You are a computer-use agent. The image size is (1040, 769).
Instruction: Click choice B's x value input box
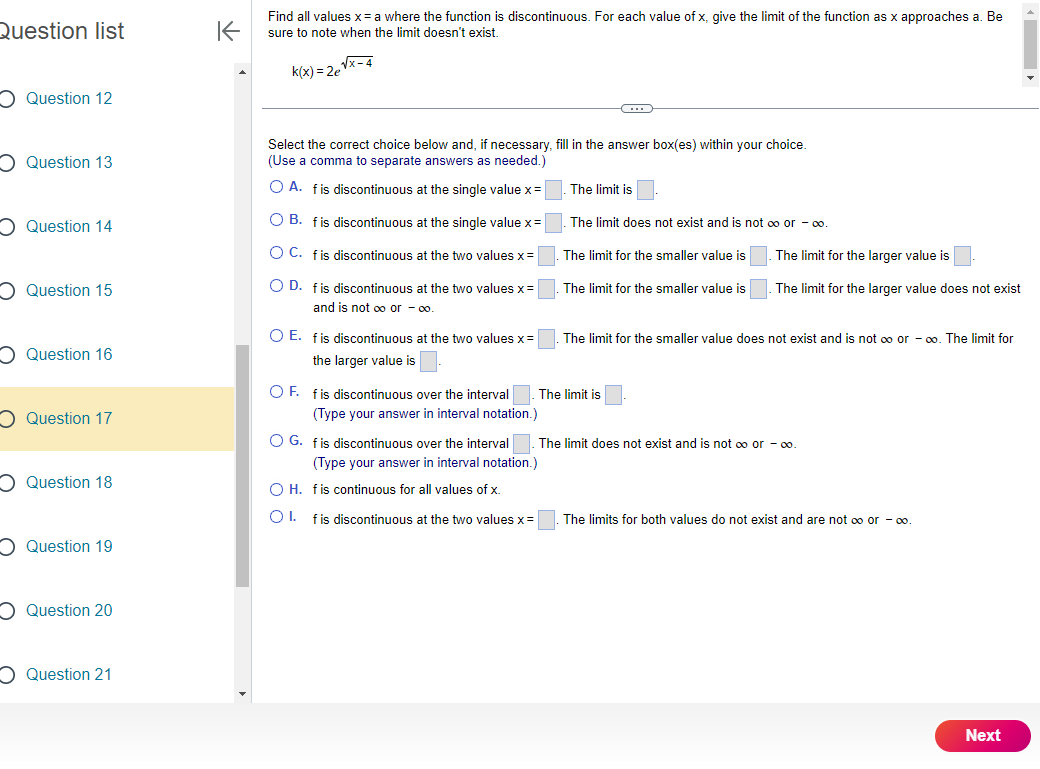pos(553,223)
